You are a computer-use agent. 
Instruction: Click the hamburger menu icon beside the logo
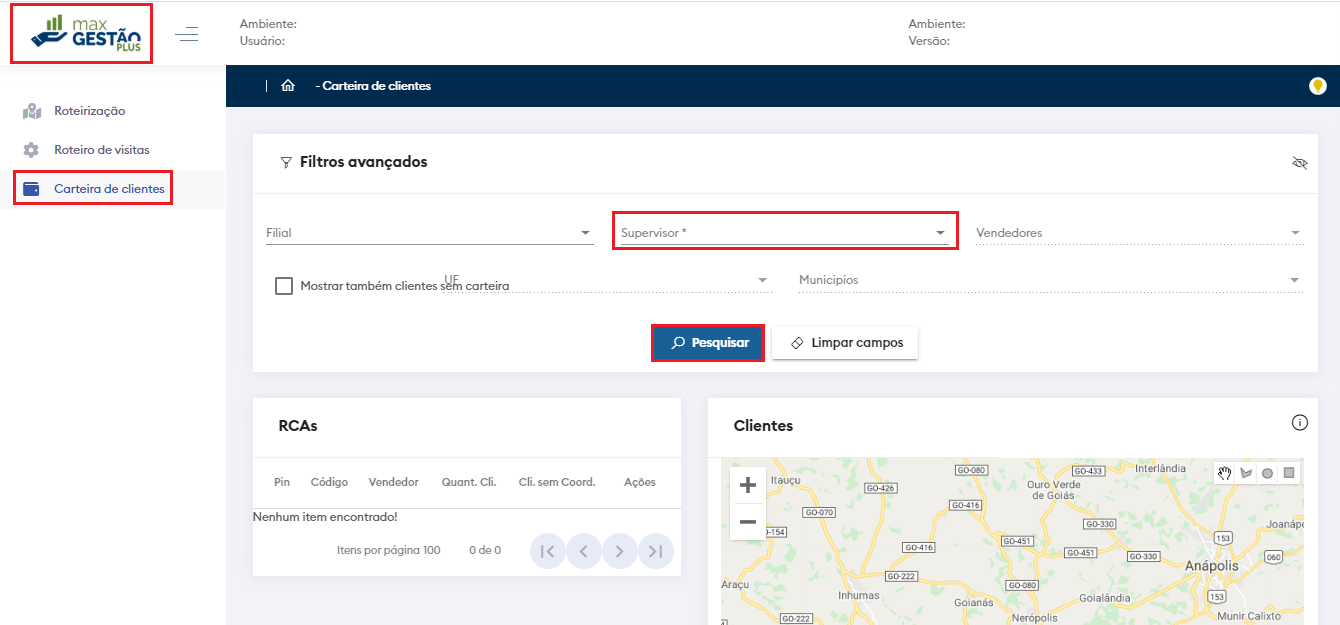point(187,35)
